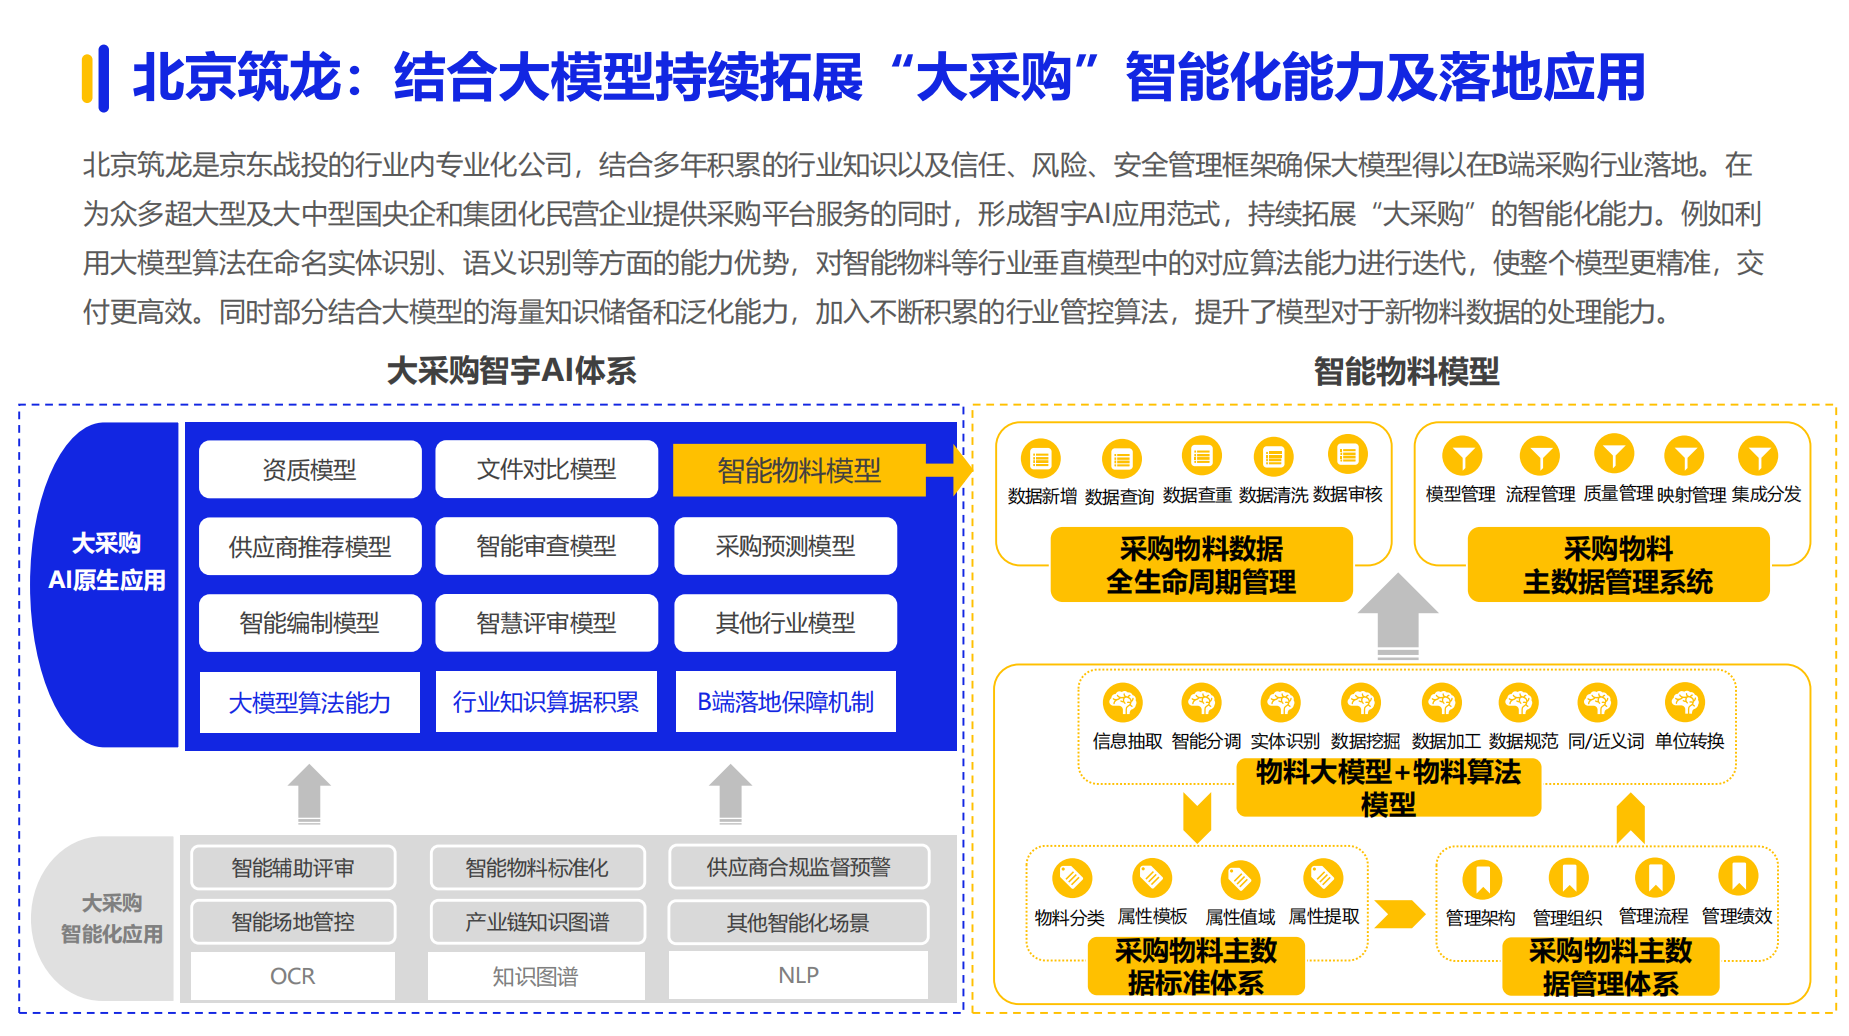Screen dimensions: 1849x1036
Task: Click the 智能辅助评审 gray box
Action: click(x=293, y=867)
